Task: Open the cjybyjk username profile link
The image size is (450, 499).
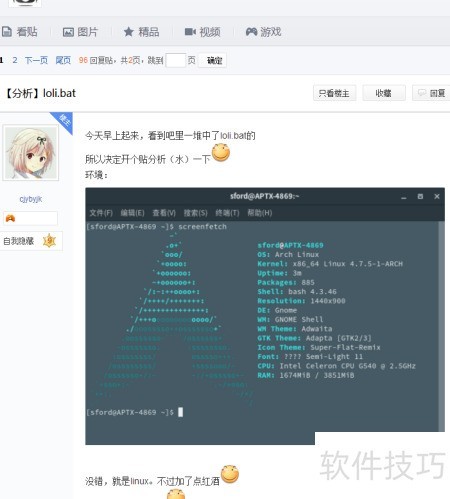Action: (x=31, y=199)
